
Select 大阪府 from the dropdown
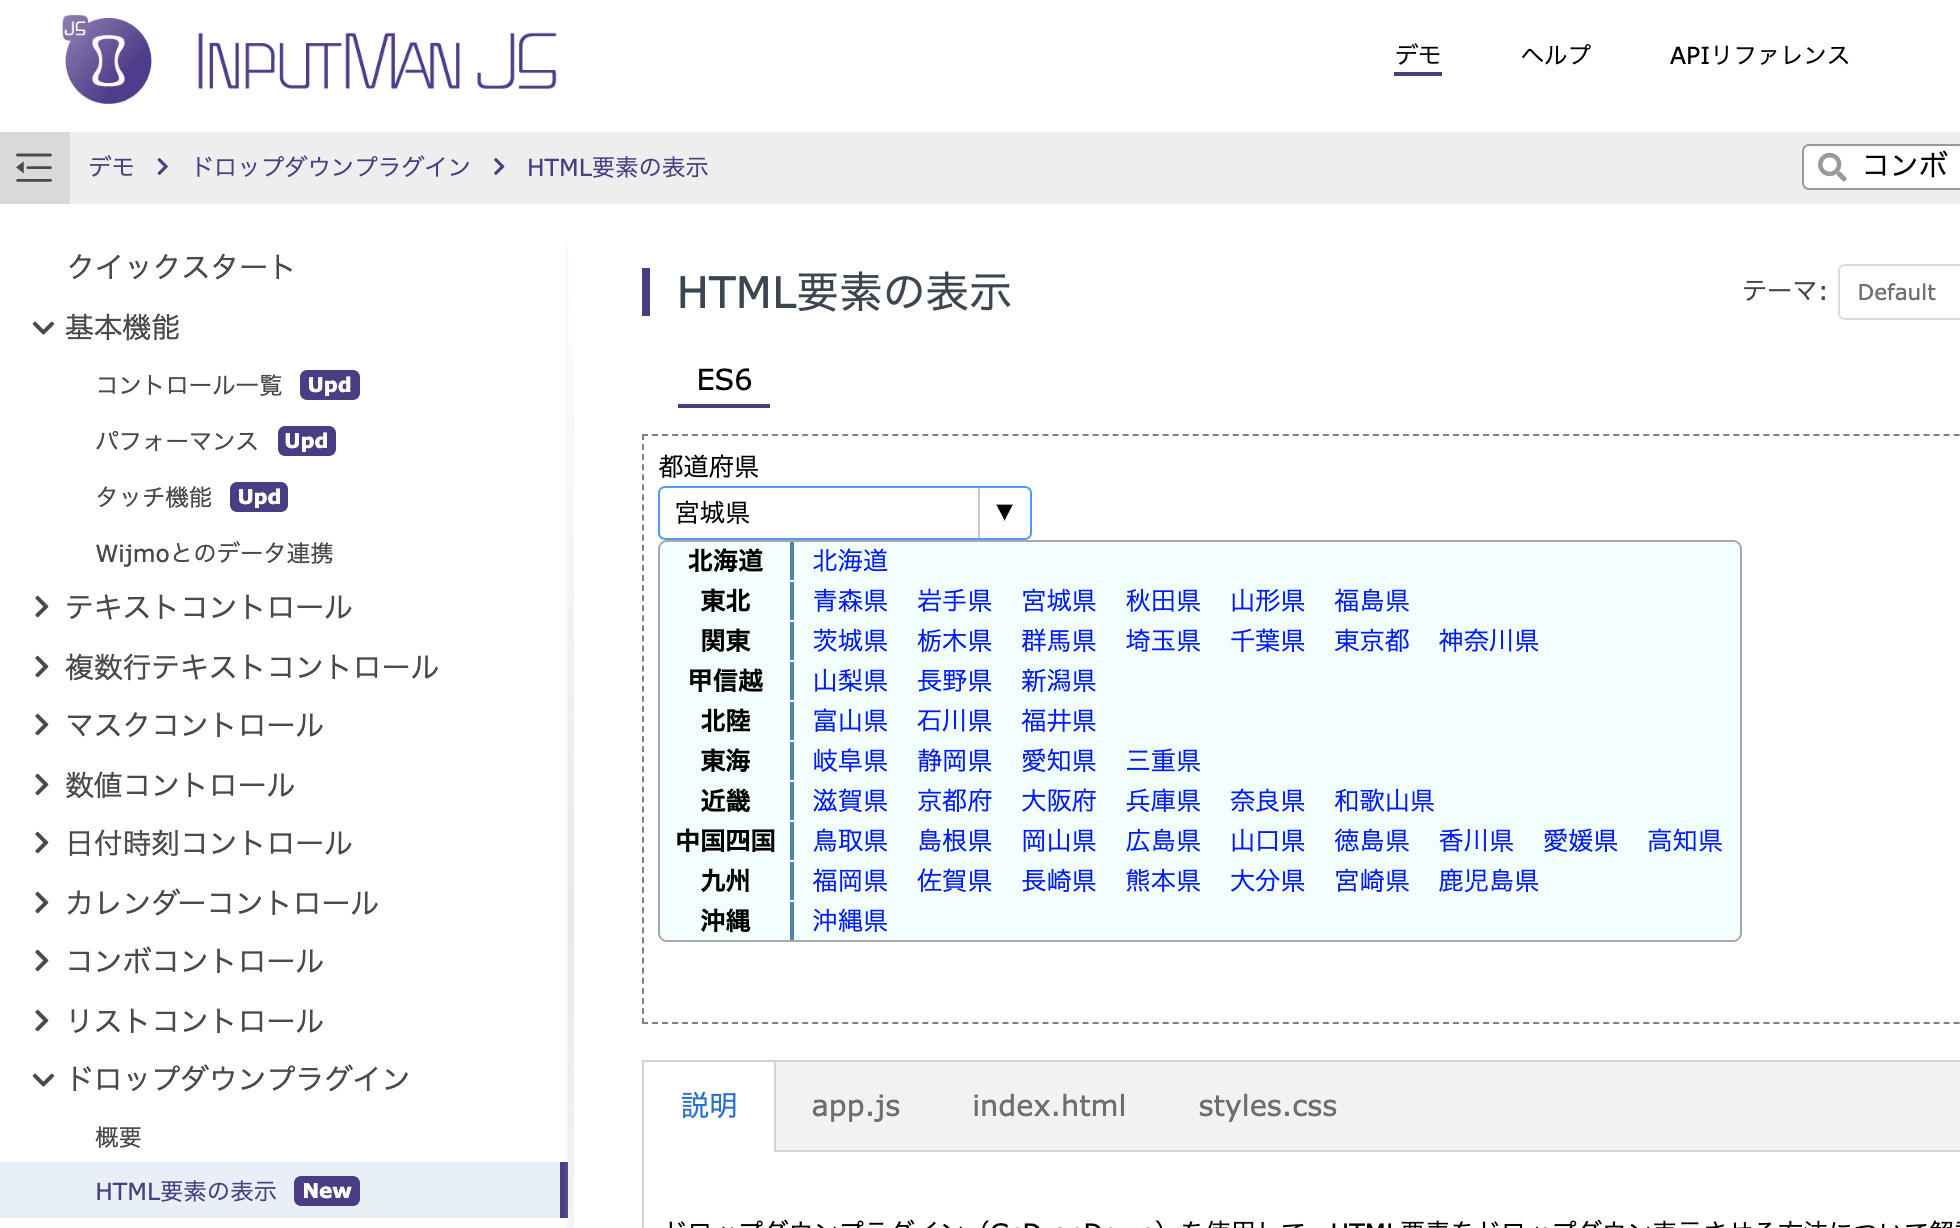pos(1059,801)
